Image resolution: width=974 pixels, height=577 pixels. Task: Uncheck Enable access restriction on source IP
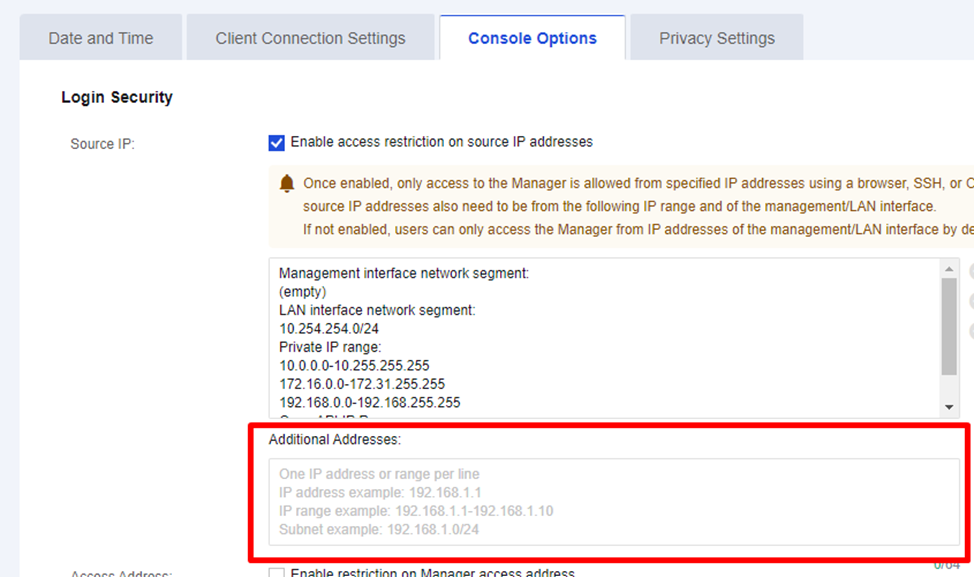[x=276, y=143]
